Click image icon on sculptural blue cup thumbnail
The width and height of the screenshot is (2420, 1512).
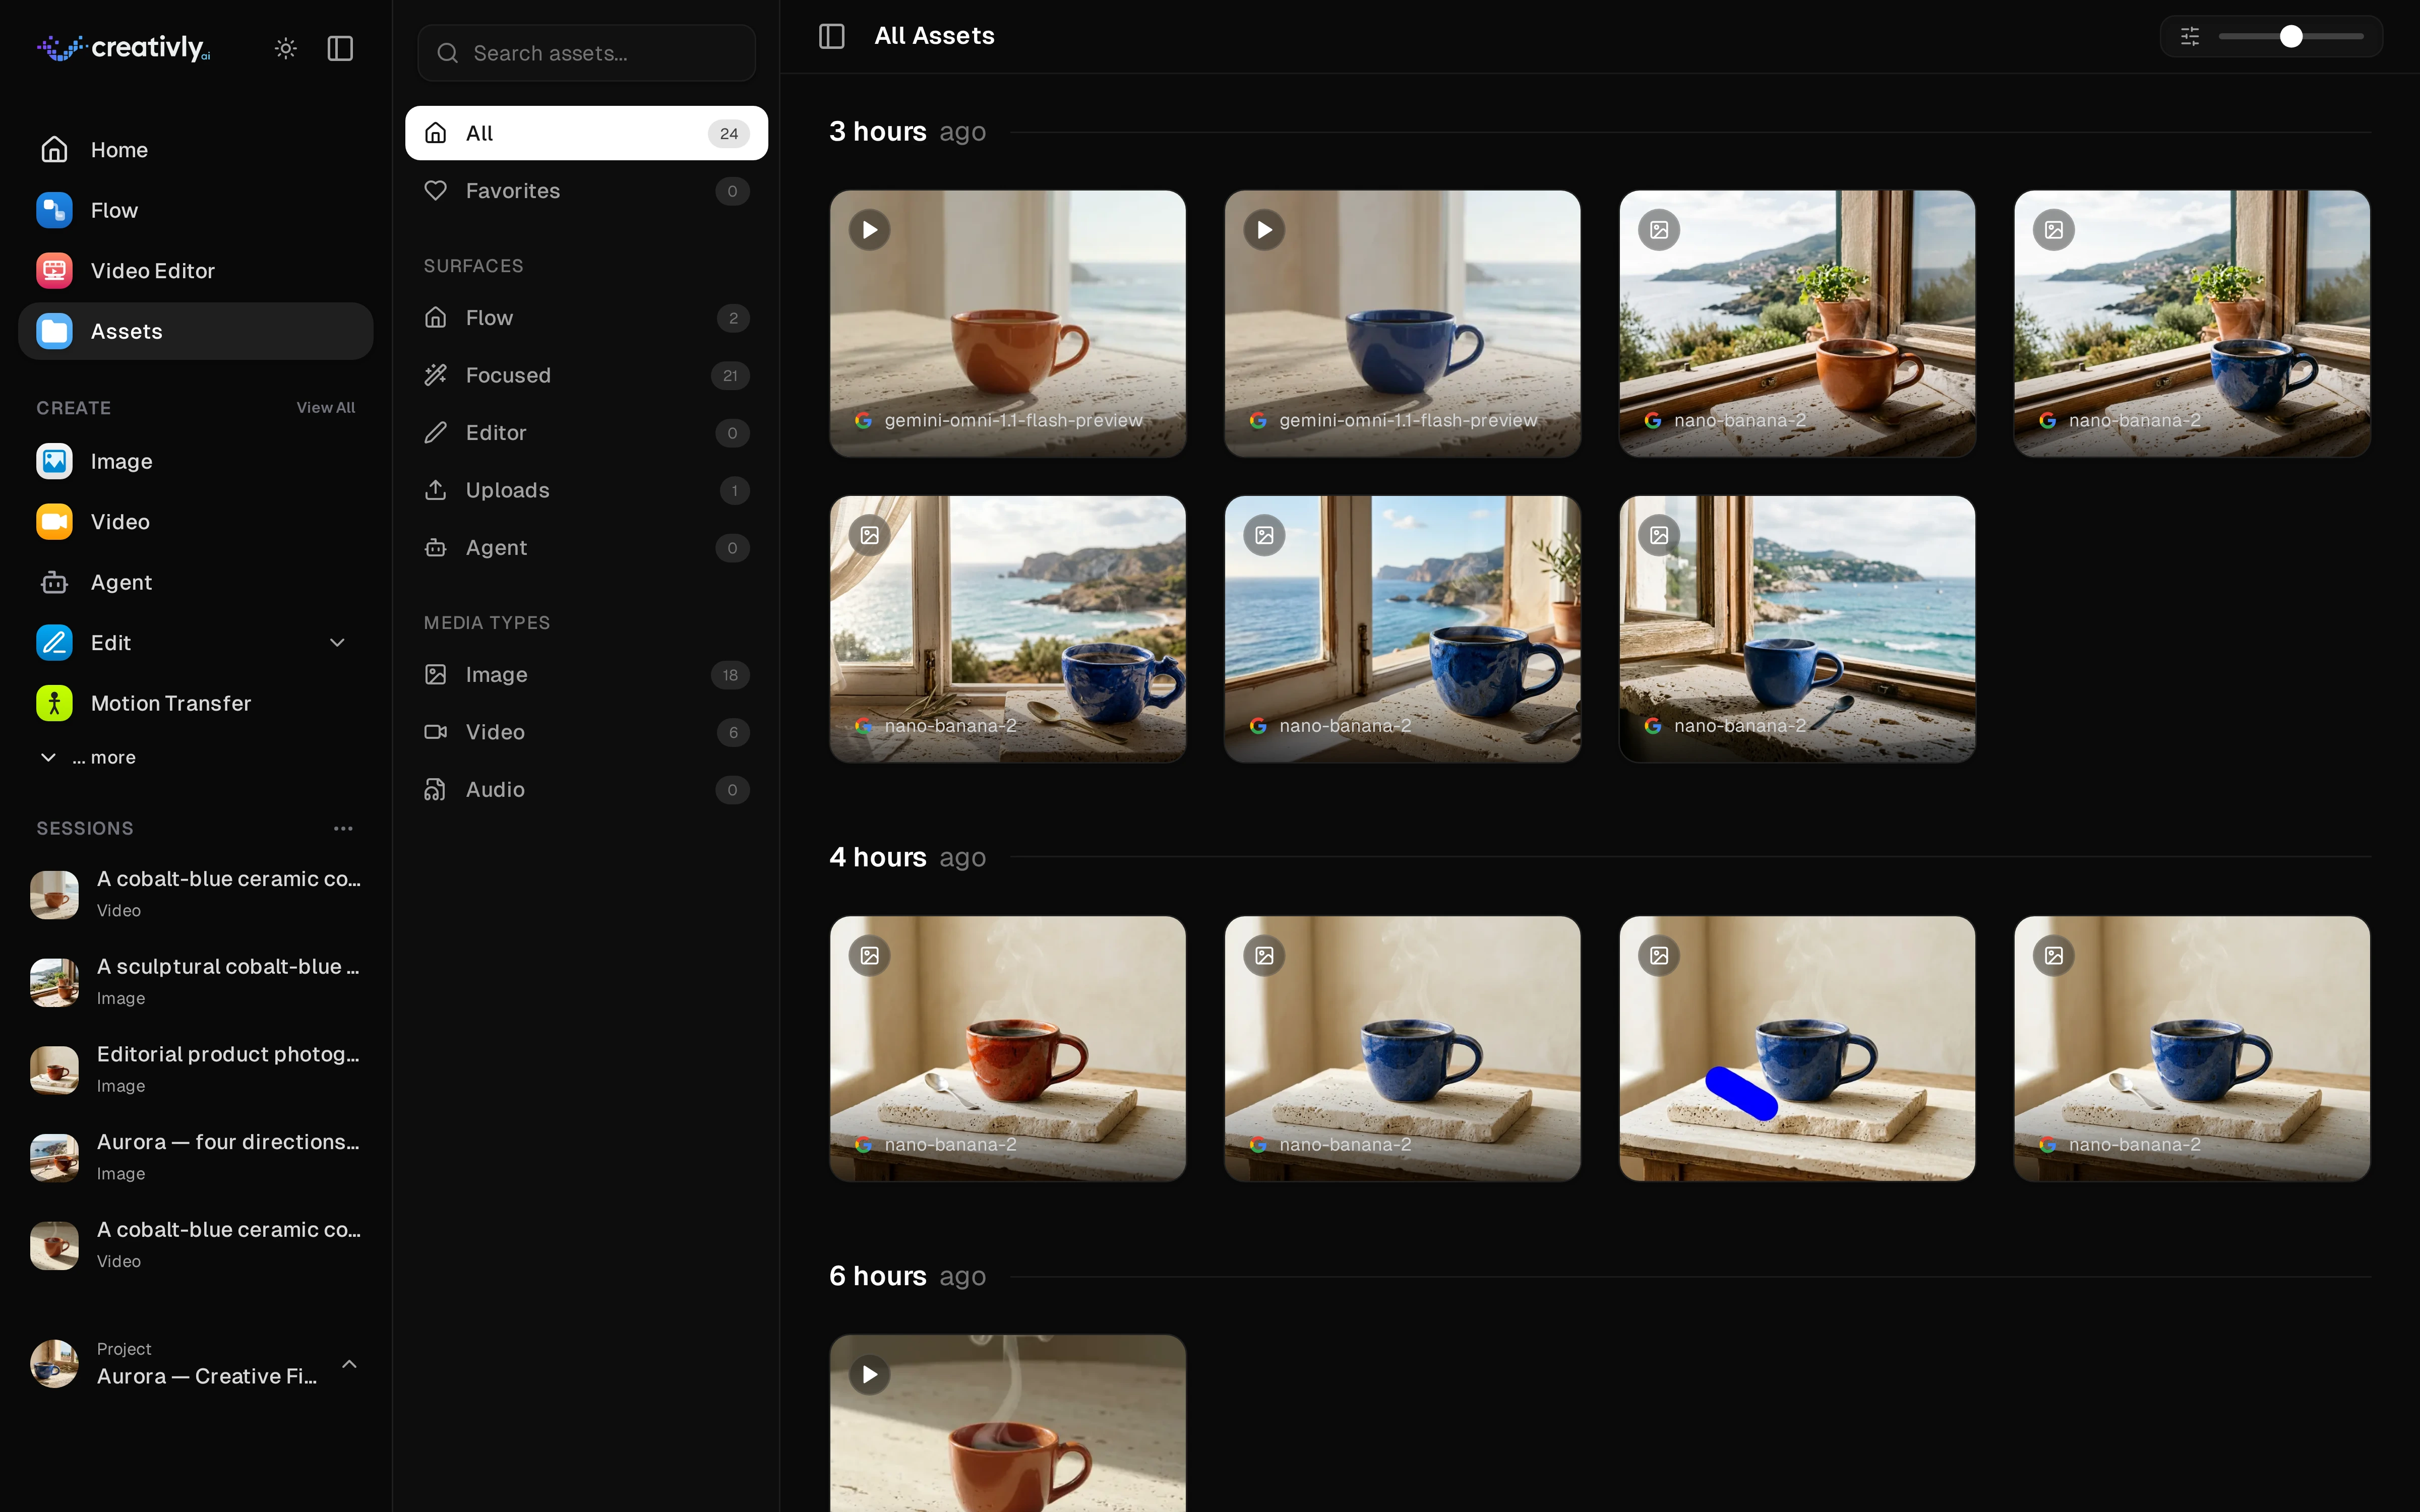(870, 536)
